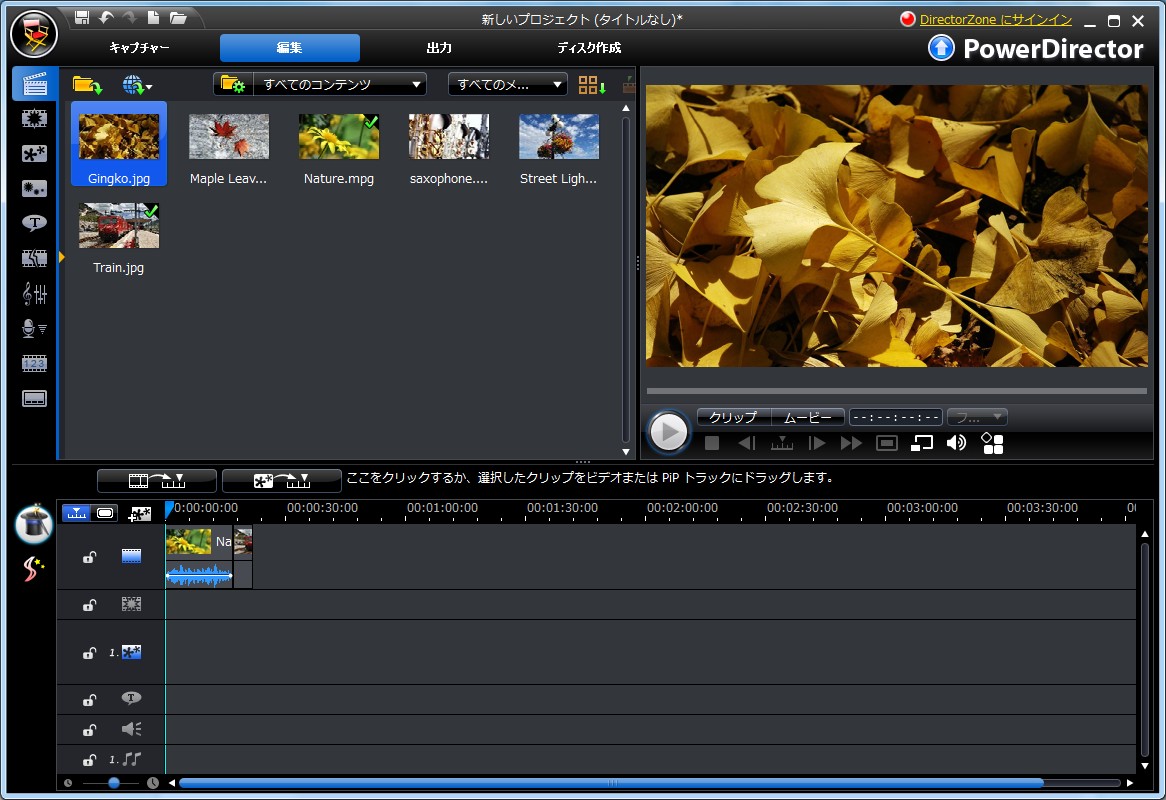Click the library thumbnail view icon

[x=592, y=85]
